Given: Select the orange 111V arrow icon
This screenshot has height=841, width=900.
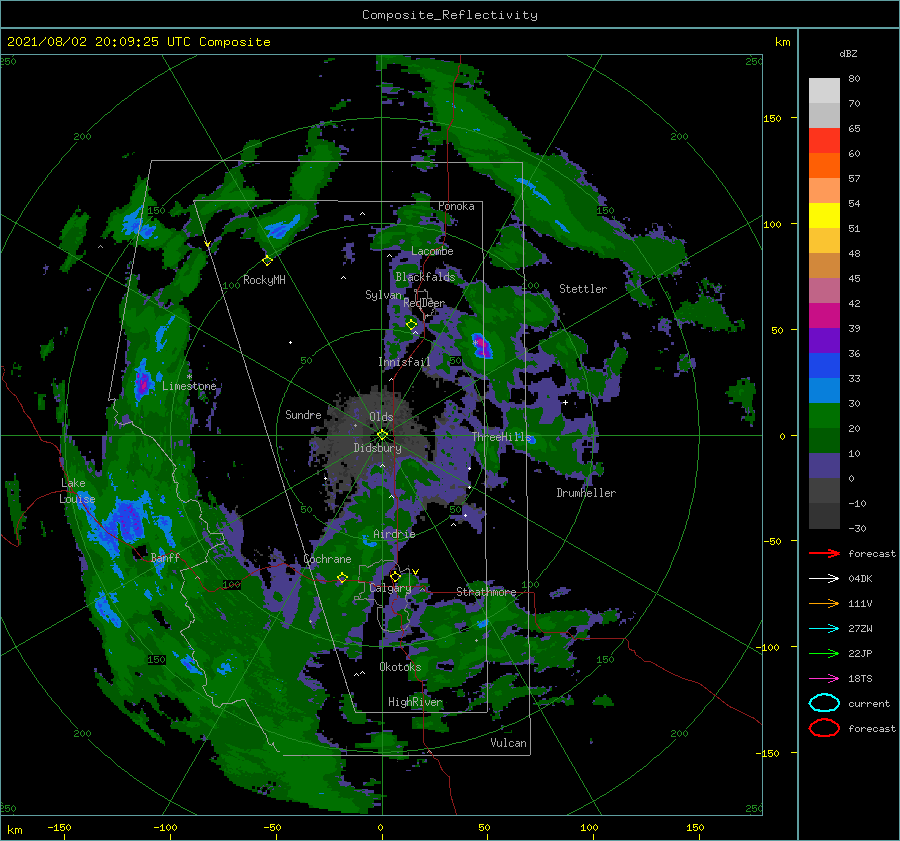Looking at the screenshot, I should coord(824,603).
